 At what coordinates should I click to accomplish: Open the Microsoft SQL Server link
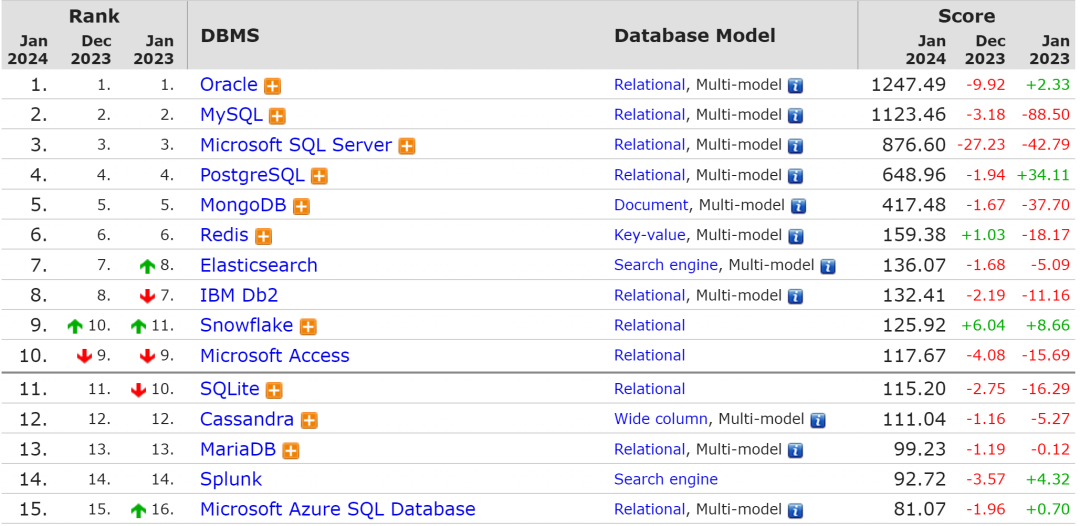[x=296, y=145]
